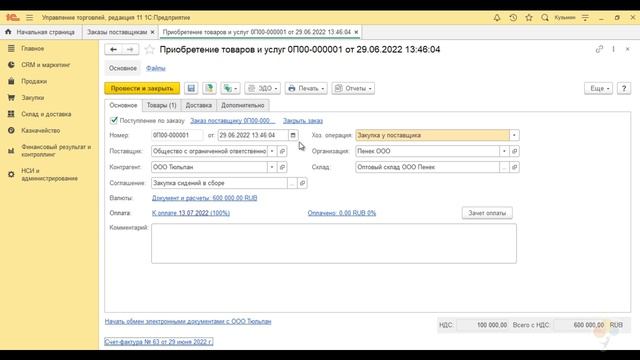Open Еще dropdown menu
640x360 pixels.
tap(598, 89)
